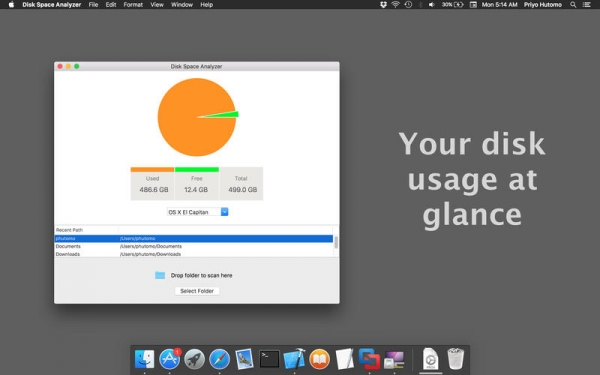Select the Downloads recent path row
The width and height of the screenshot is (600, 375).
(194, 254)
